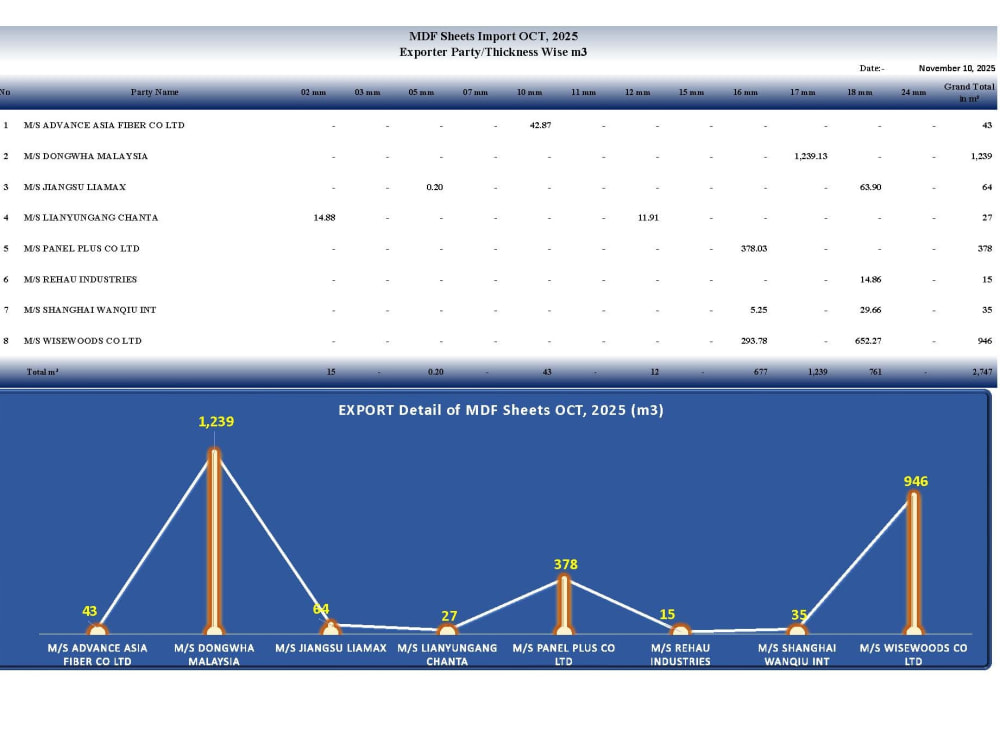Click the total value 761 for 18 mm
The height and width of the screenshot is (750, 1000).
pyautogui.click(x=875, y=372)
